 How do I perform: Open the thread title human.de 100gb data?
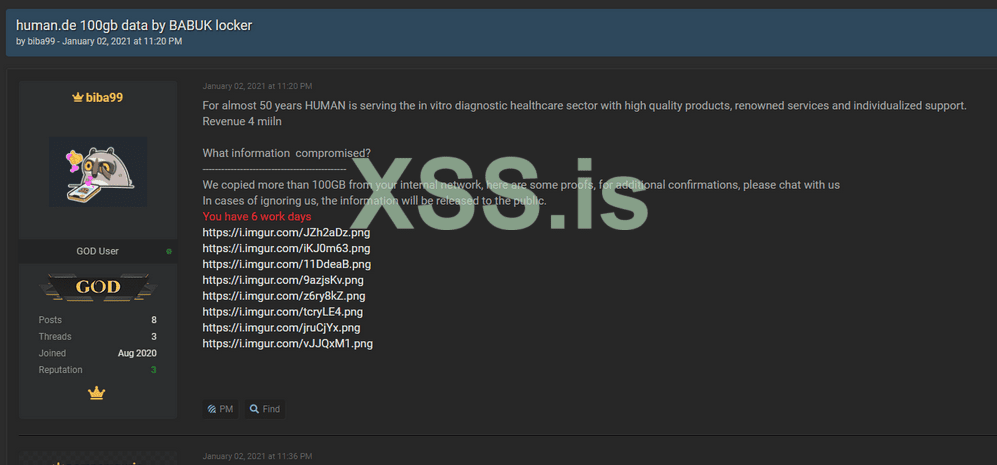134,25
